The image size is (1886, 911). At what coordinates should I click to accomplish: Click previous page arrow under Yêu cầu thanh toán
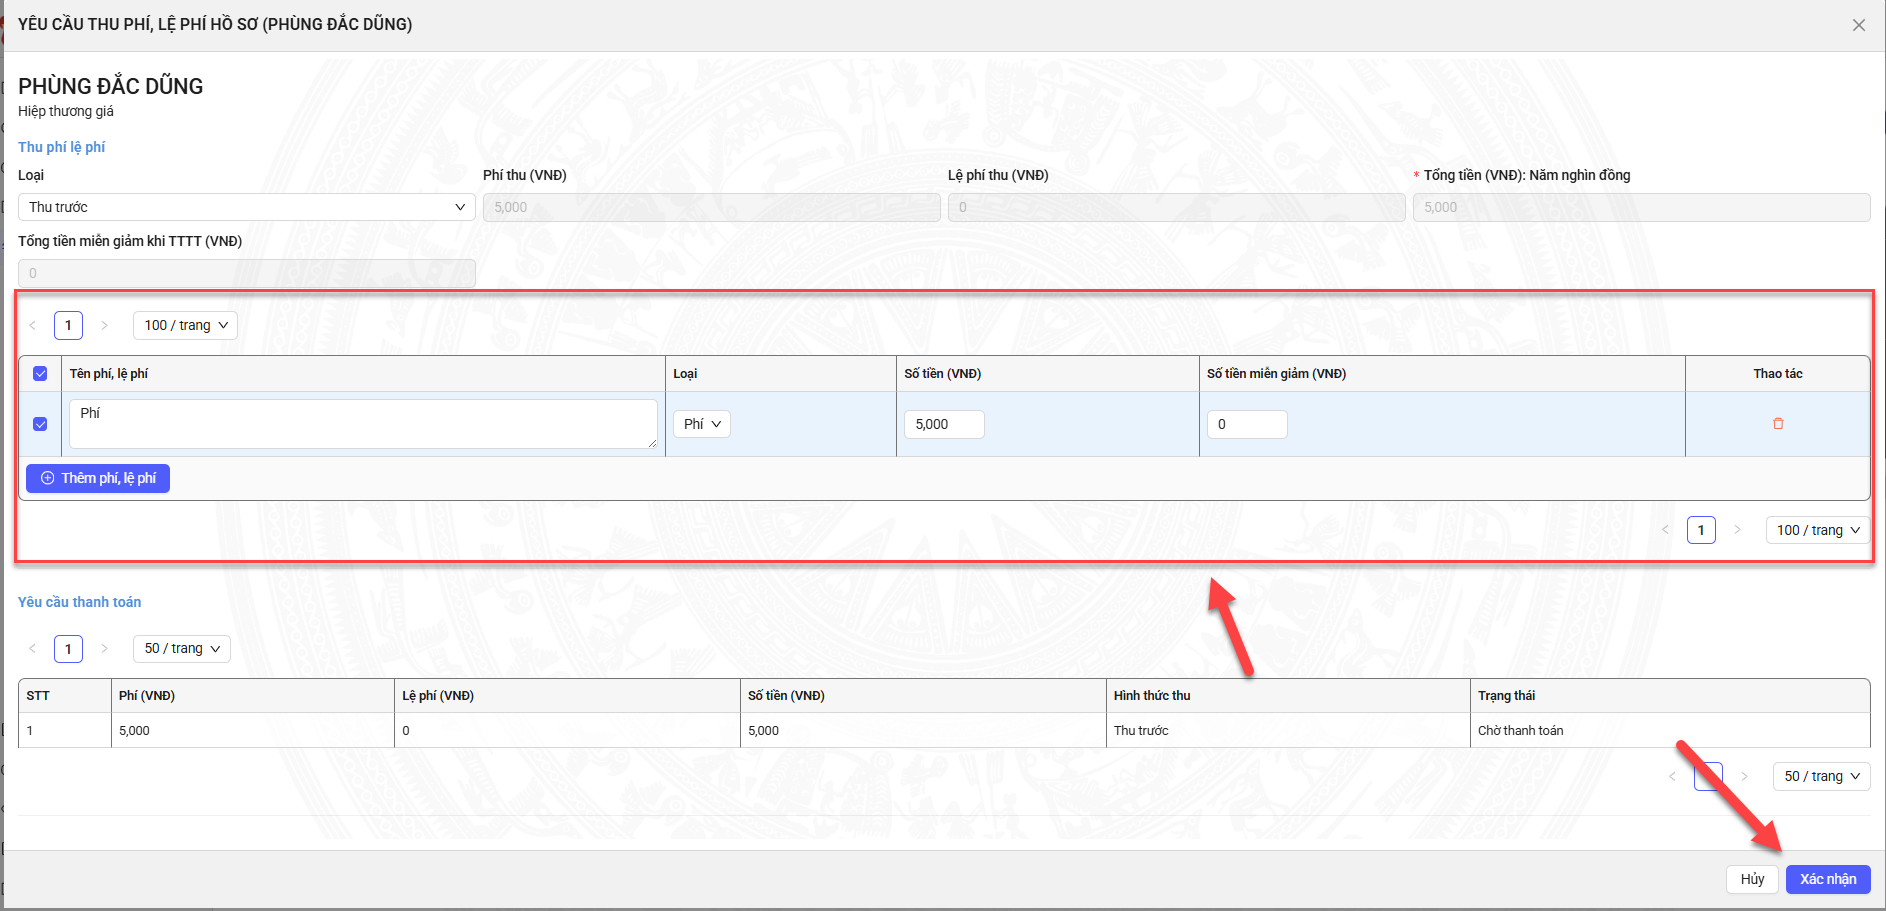coord(33,648)
